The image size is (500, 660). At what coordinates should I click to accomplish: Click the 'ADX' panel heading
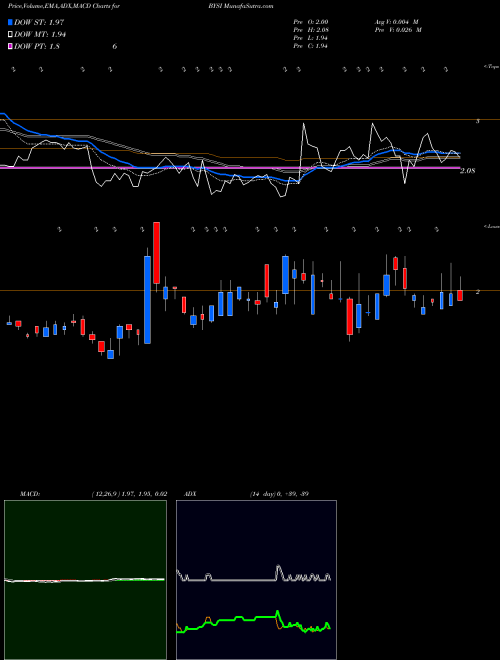pos(190,494)
